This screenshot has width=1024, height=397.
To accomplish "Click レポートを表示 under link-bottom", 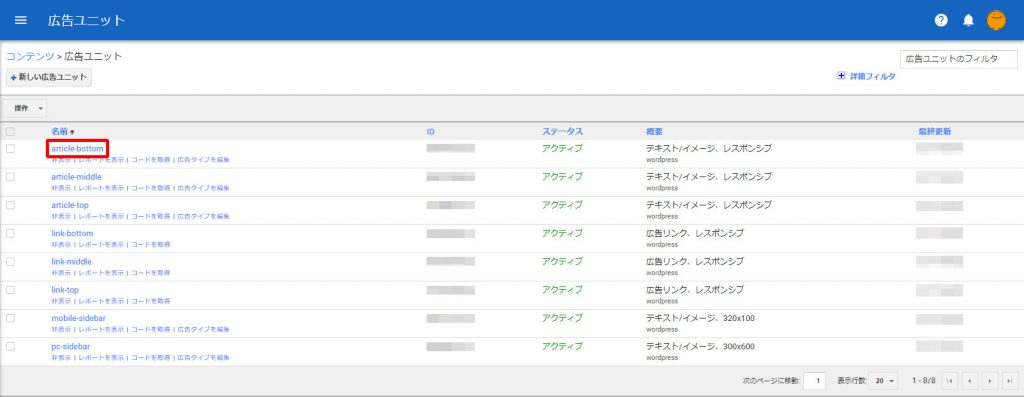I will coord(101,244).
